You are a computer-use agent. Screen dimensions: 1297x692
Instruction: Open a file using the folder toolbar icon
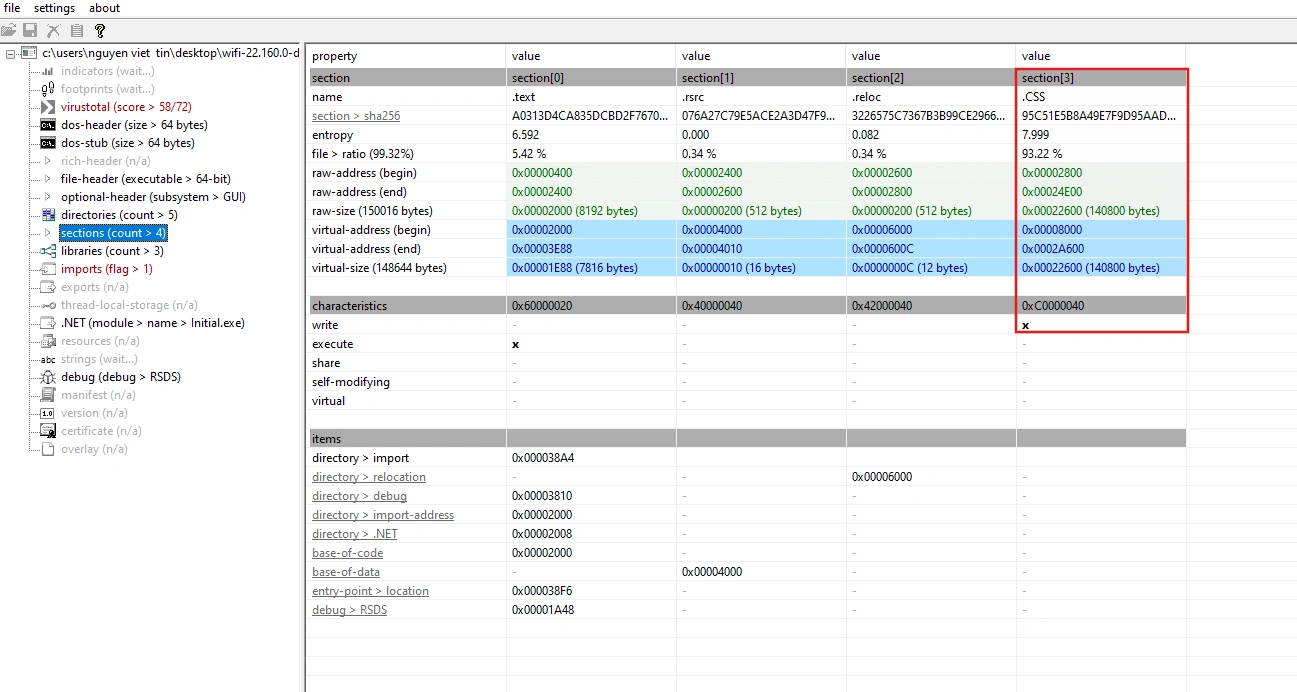pos(9,30)
